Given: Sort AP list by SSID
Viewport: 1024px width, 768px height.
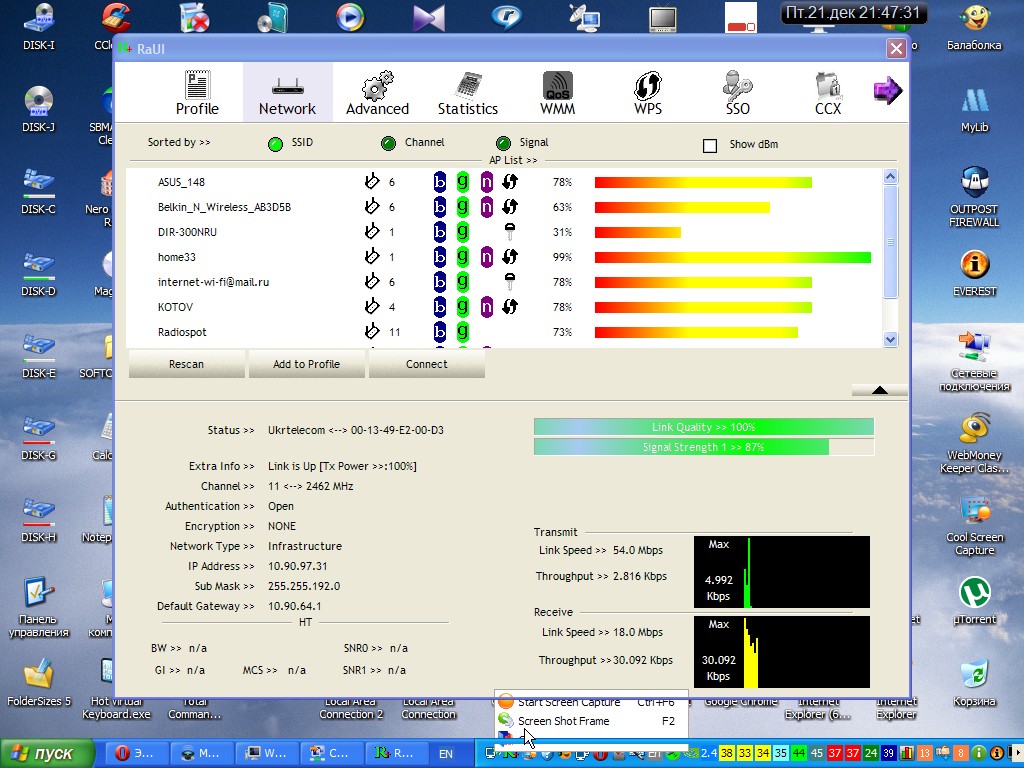Looking at the screenshot, I should click(275, 144).
